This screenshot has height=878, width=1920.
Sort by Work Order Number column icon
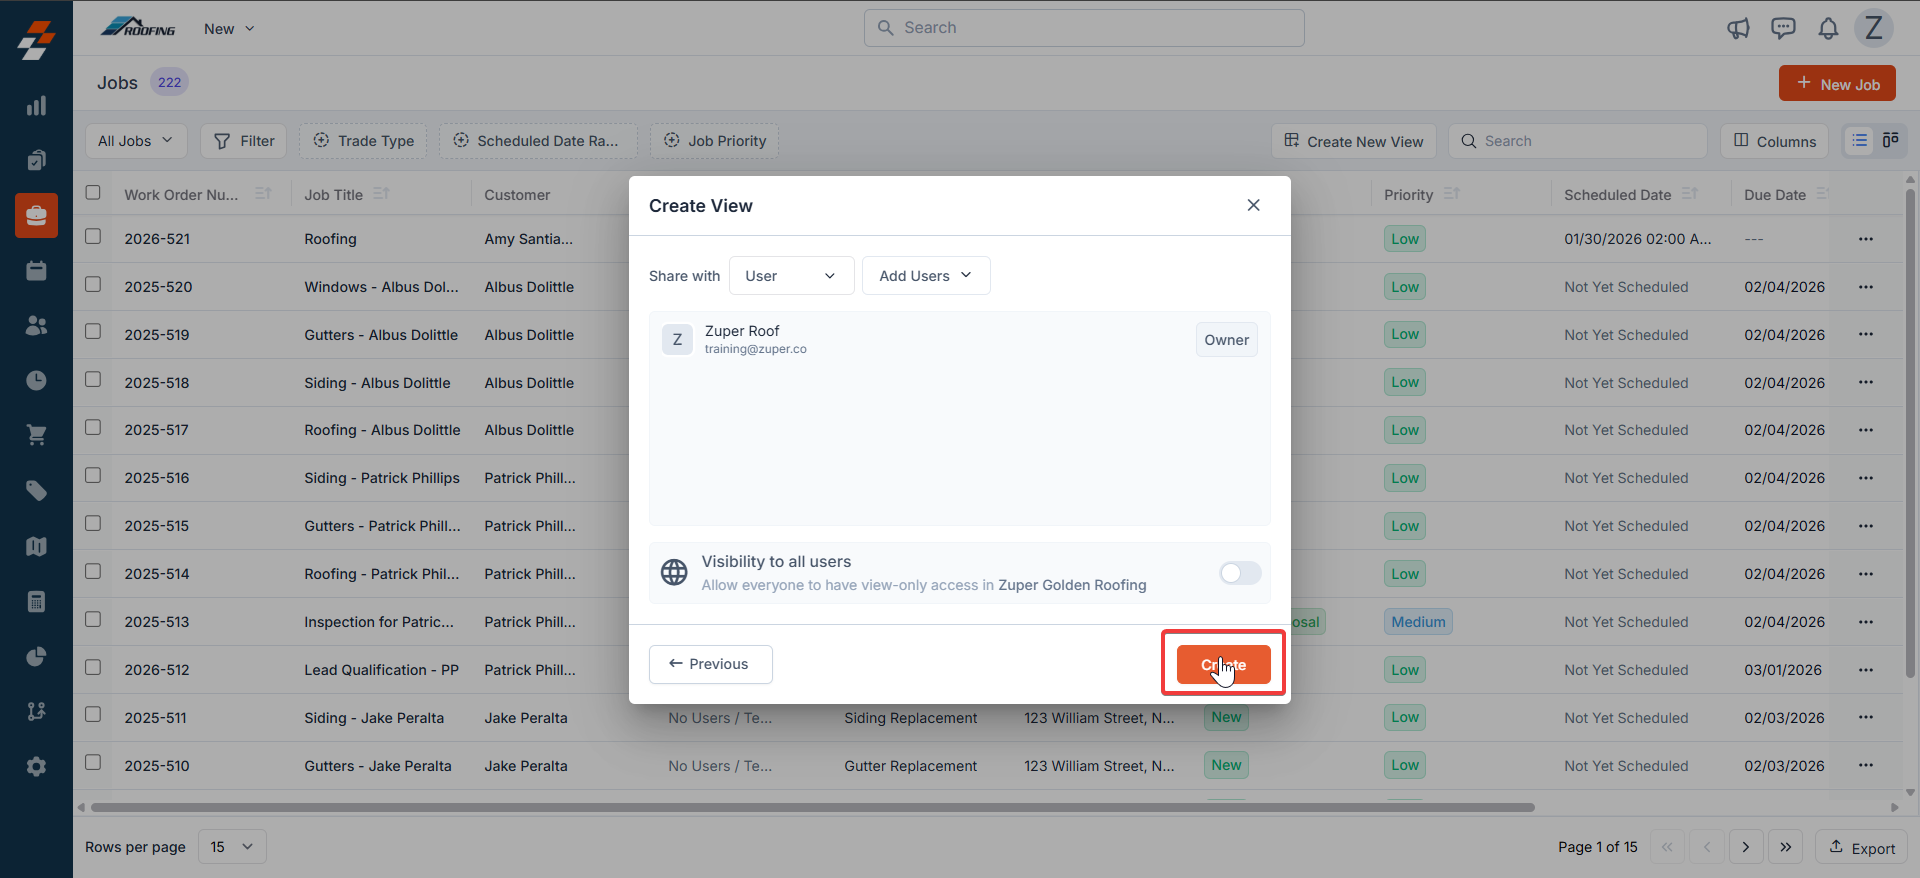263,194
